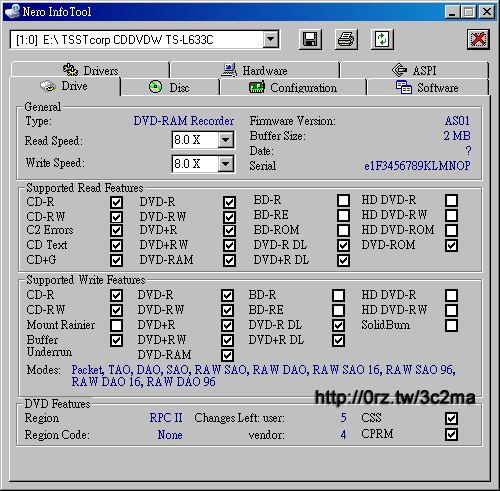Image resolution: width=500 pixels, height=491 pixels.
Task: Expand the Read Speed dropdown
Action: (x=226, y=140)
